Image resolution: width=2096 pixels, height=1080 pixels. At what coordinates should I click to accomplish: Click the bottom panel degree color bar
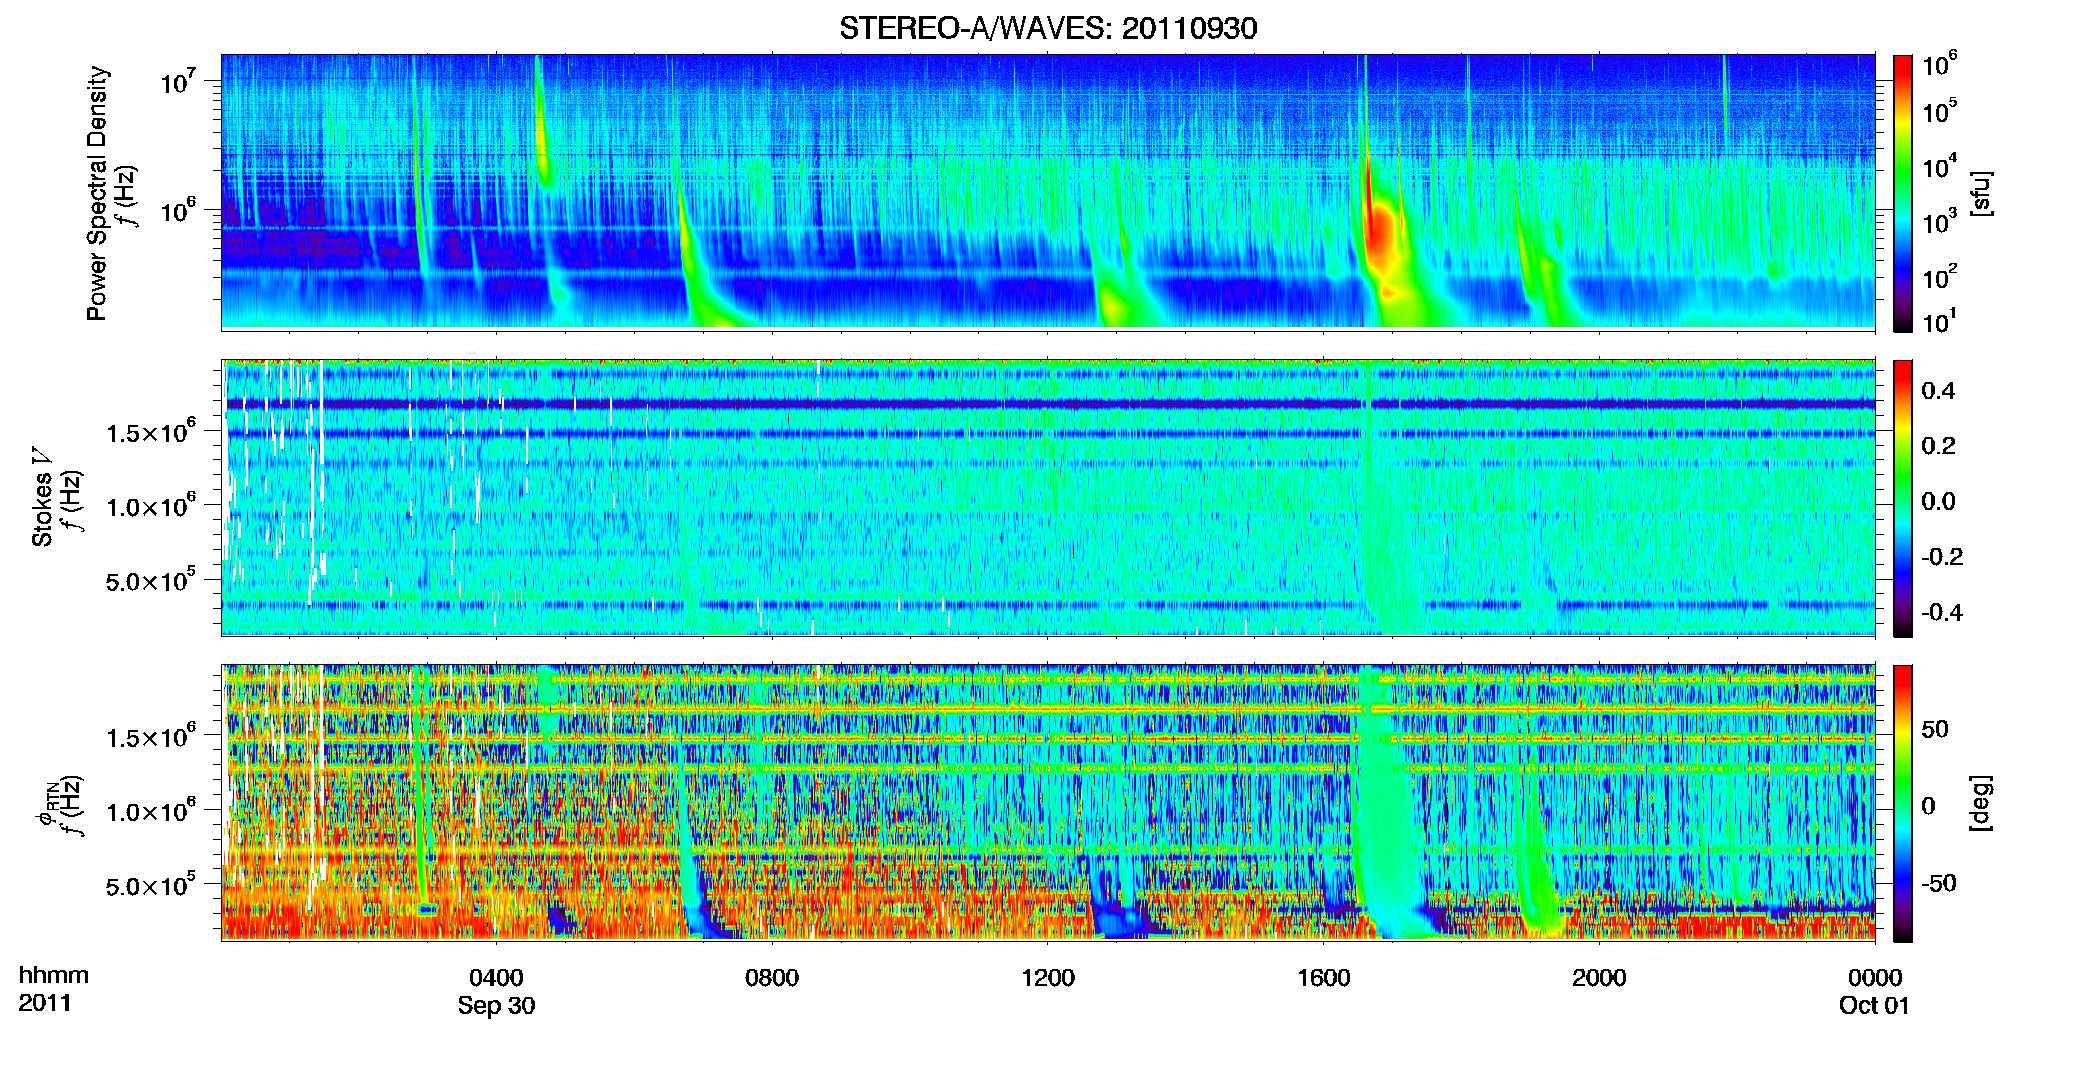coord(1903,803)
